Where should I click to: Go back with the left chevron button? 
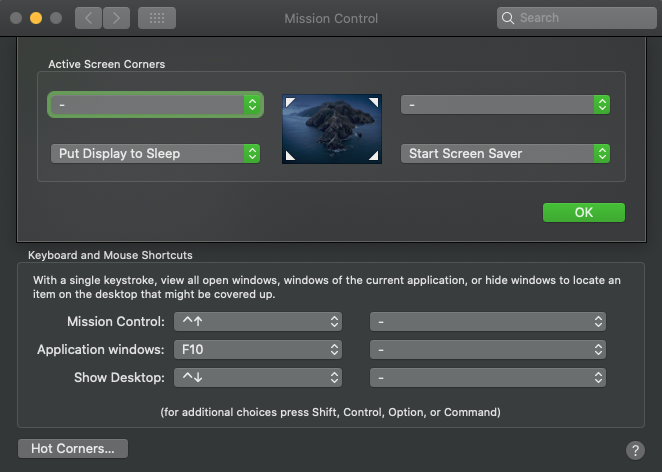(88, 18)
